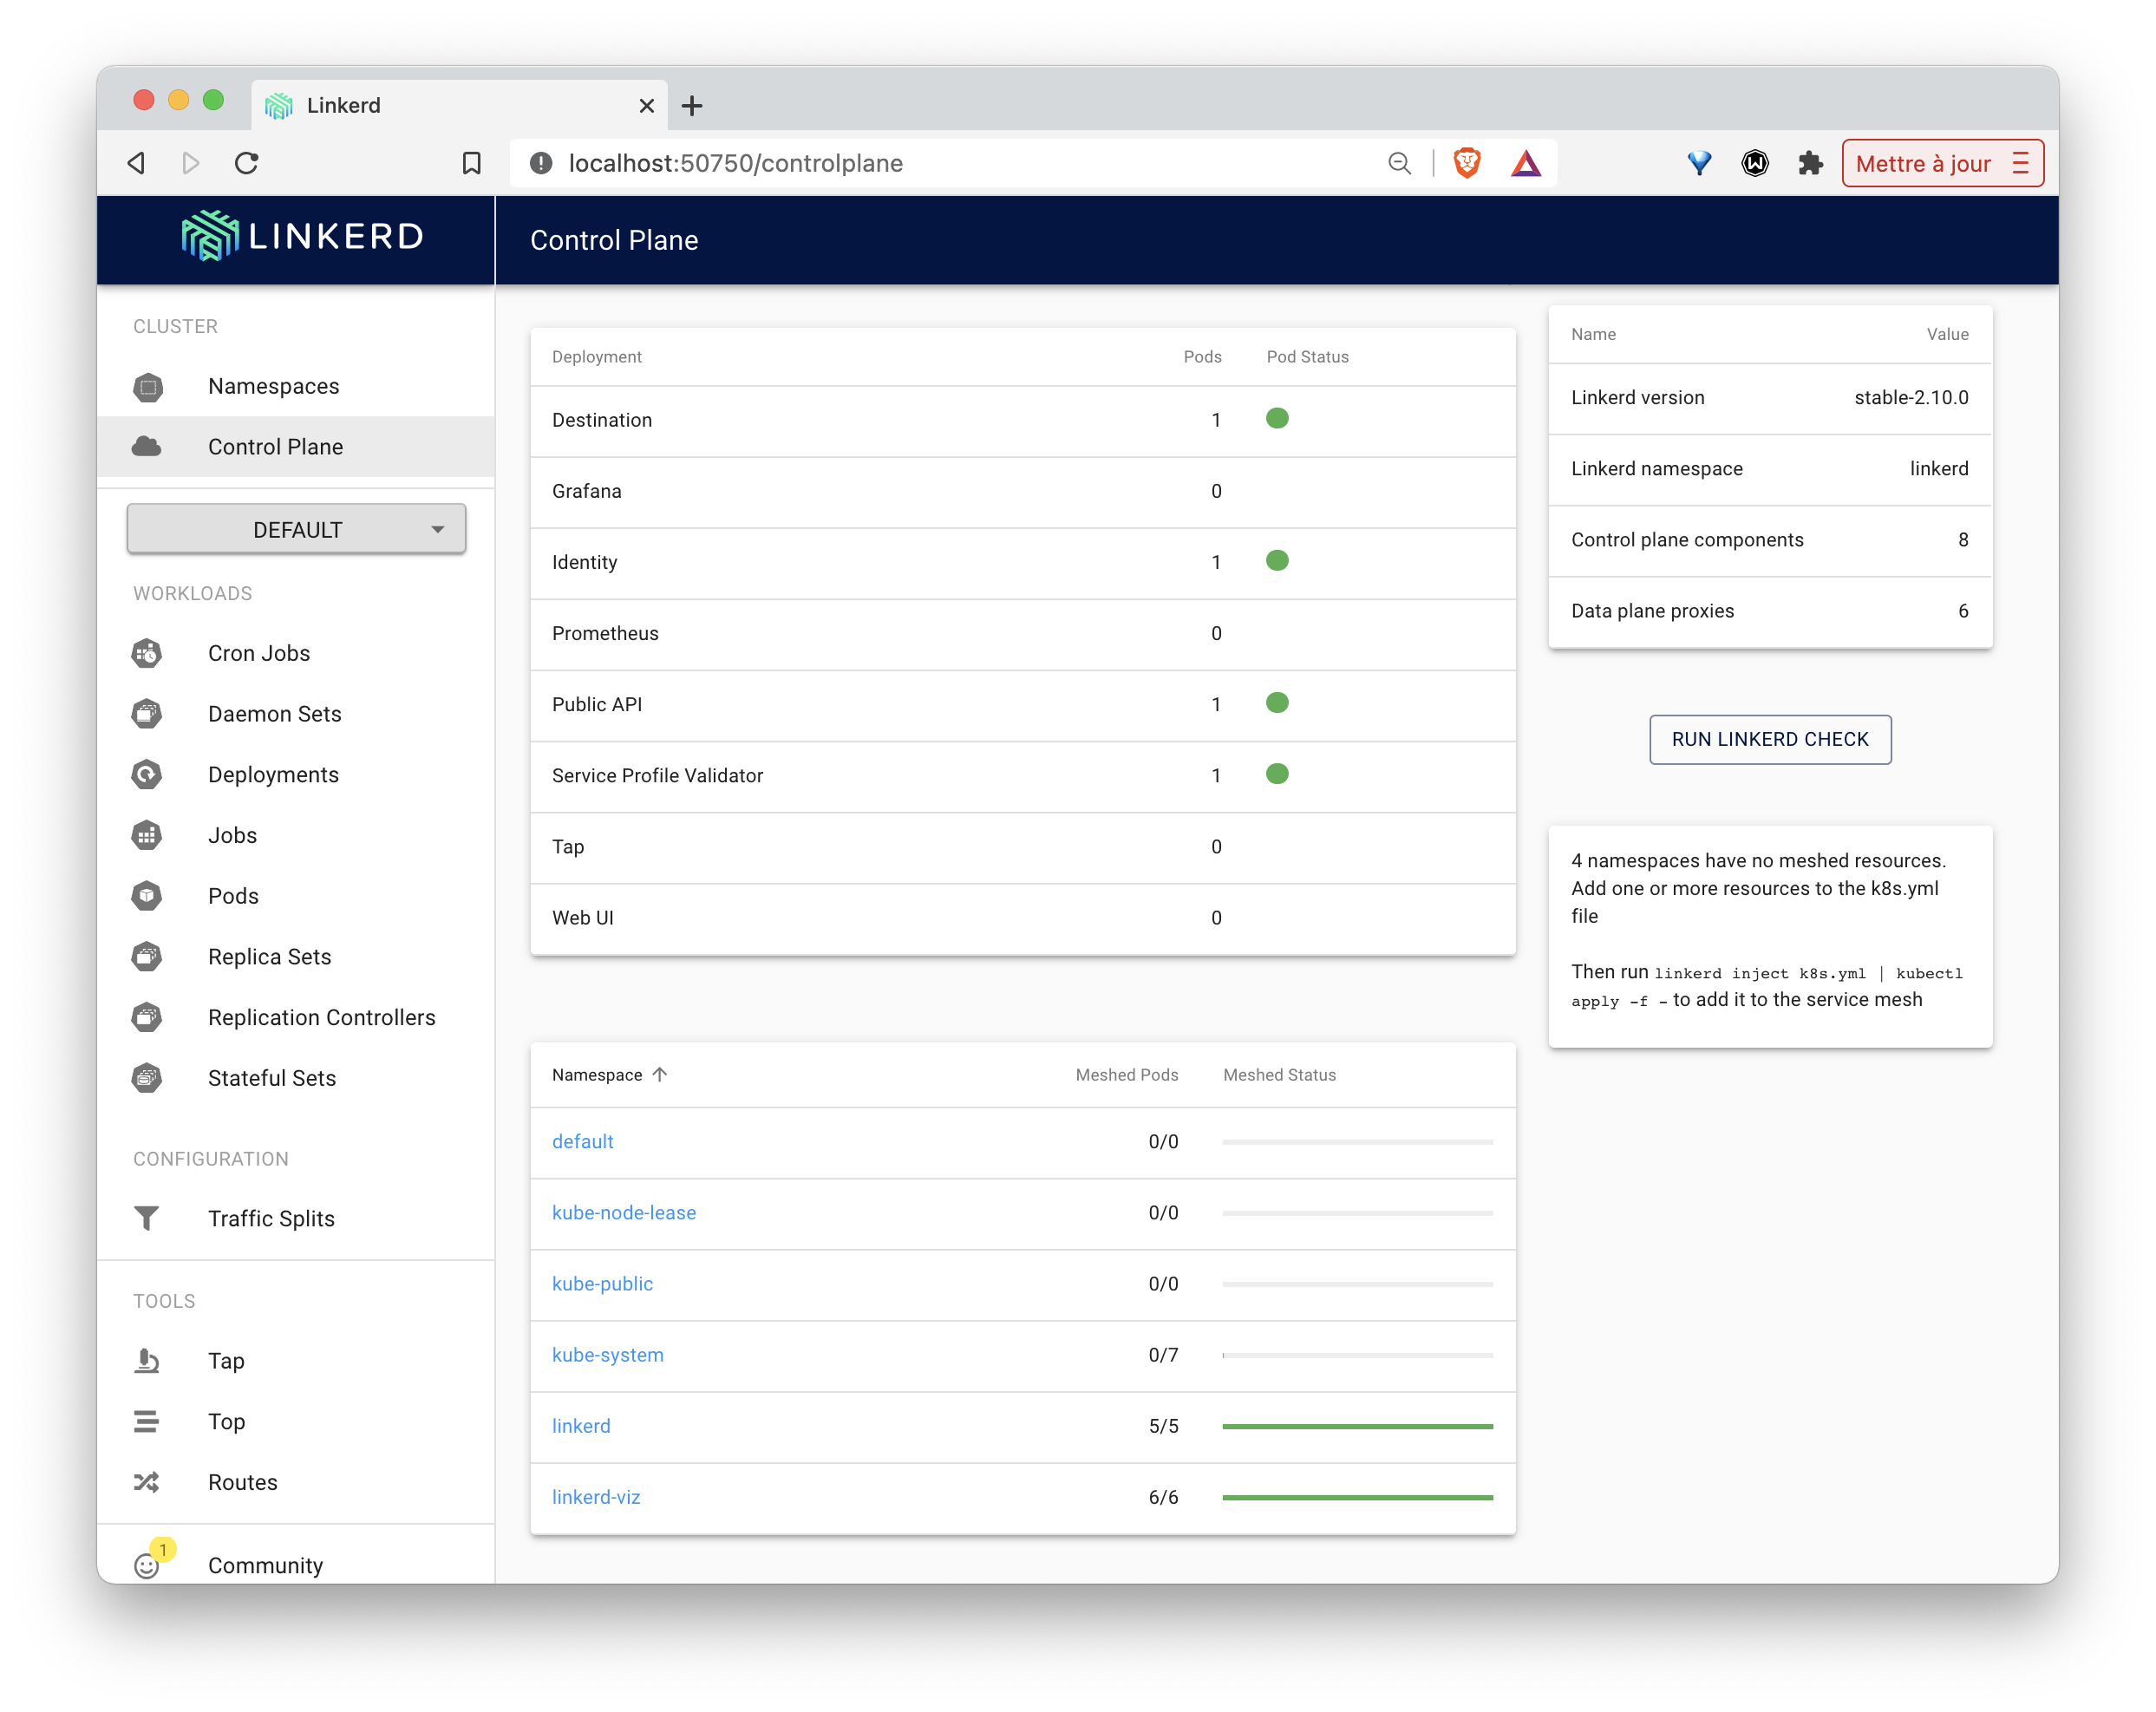
Task: Open the kube-node-lease namespace link
Action: (624, 1212)
